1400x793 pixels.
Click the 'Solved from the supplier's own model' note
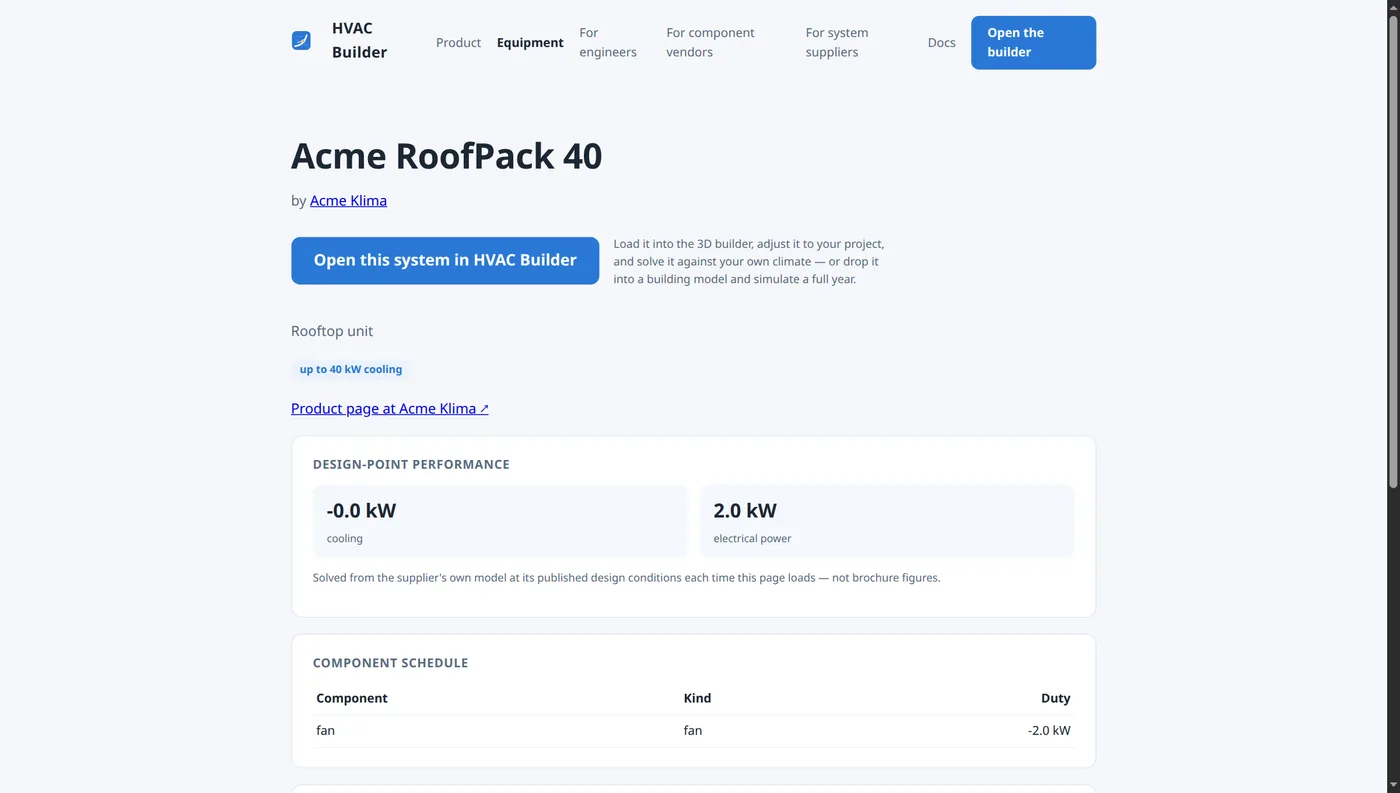626,577
